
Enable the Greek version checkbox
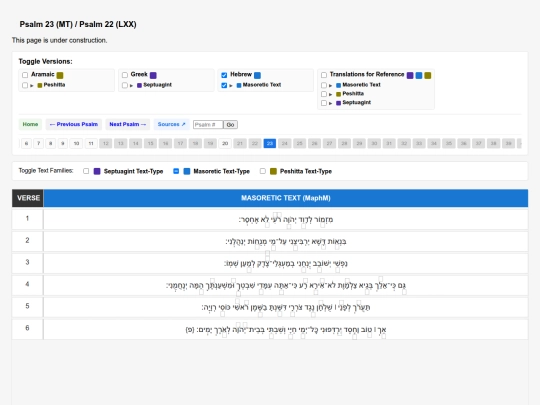(x=125, y=75)
